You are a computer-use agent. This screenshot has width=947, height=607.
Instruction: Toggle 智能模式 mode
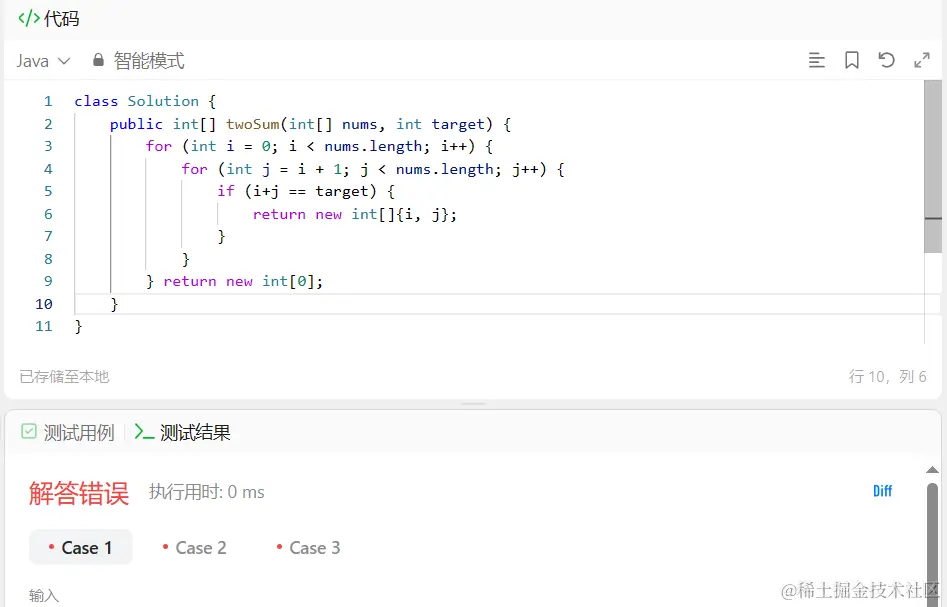tap(146, 60)
